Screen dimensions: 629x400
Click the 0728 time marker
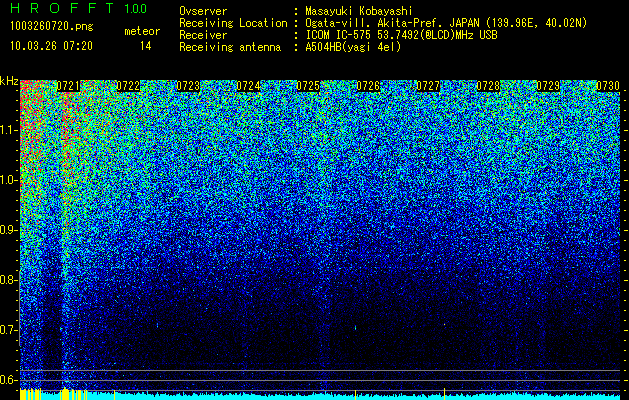pos(488,86)
